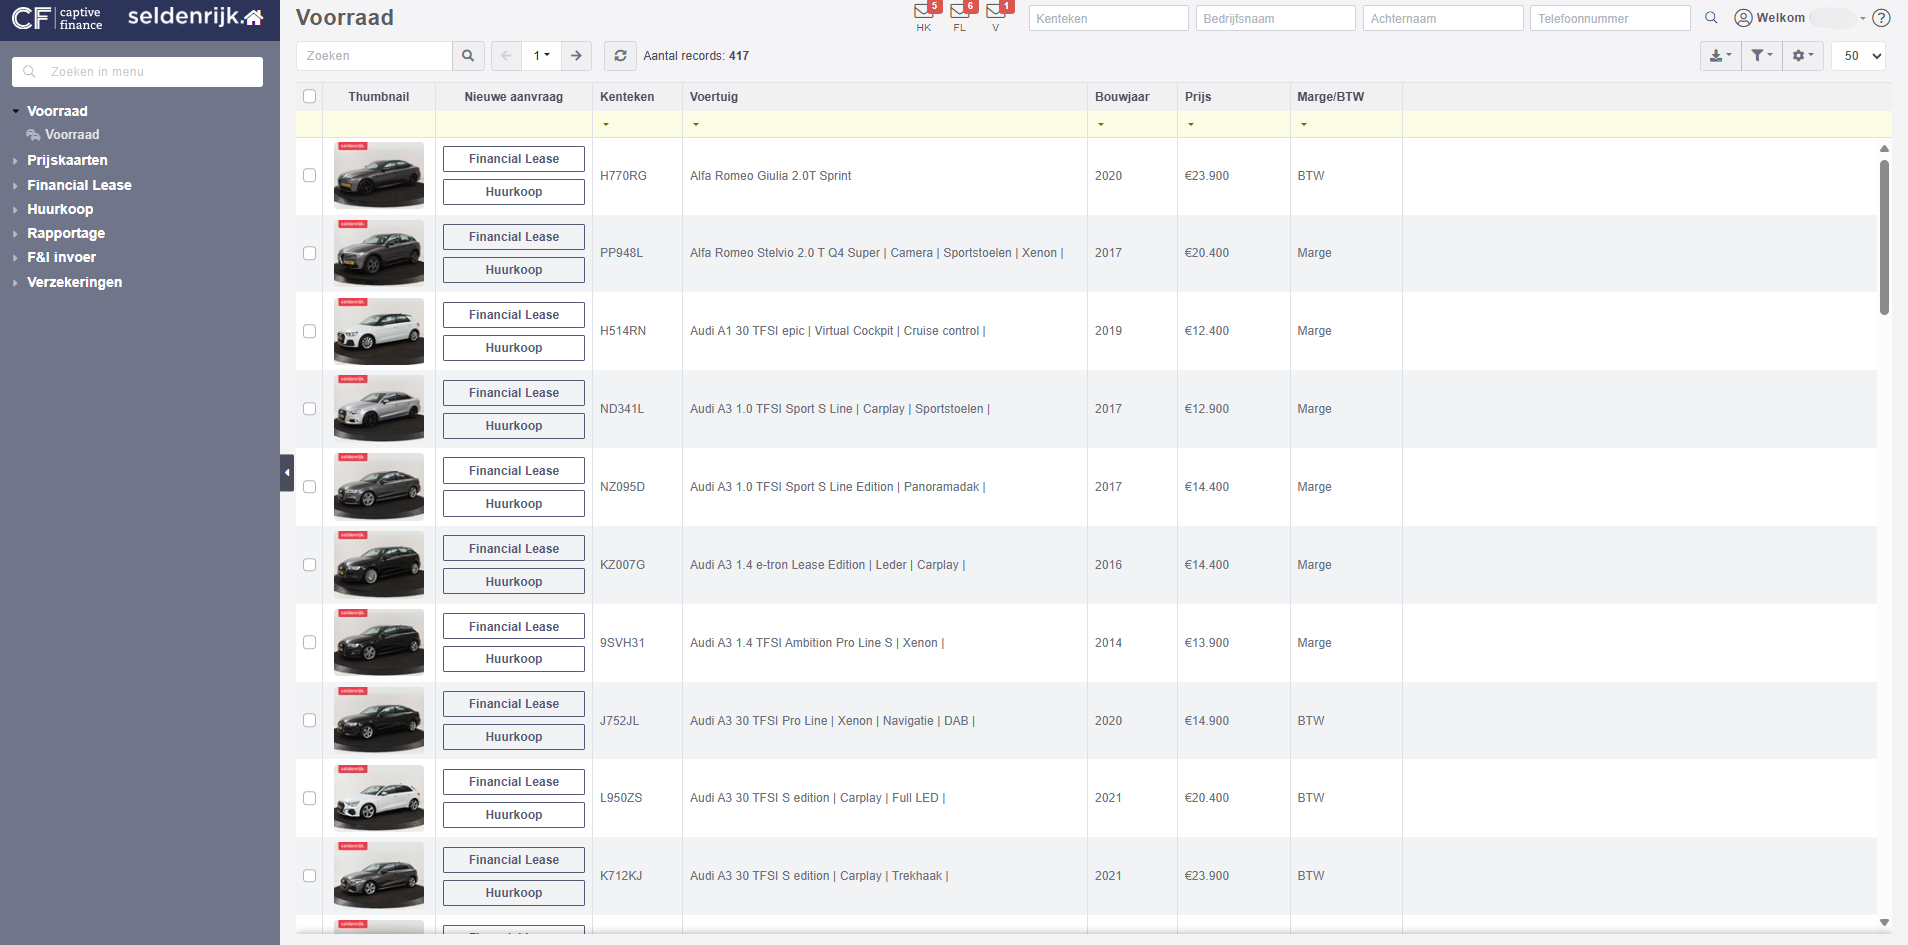The height and width of the screenshot is (945, 1908).
Task: Open thumbnail of white Audi A1 H514RN
Action: pyautogui.click(x=379, y=331)
